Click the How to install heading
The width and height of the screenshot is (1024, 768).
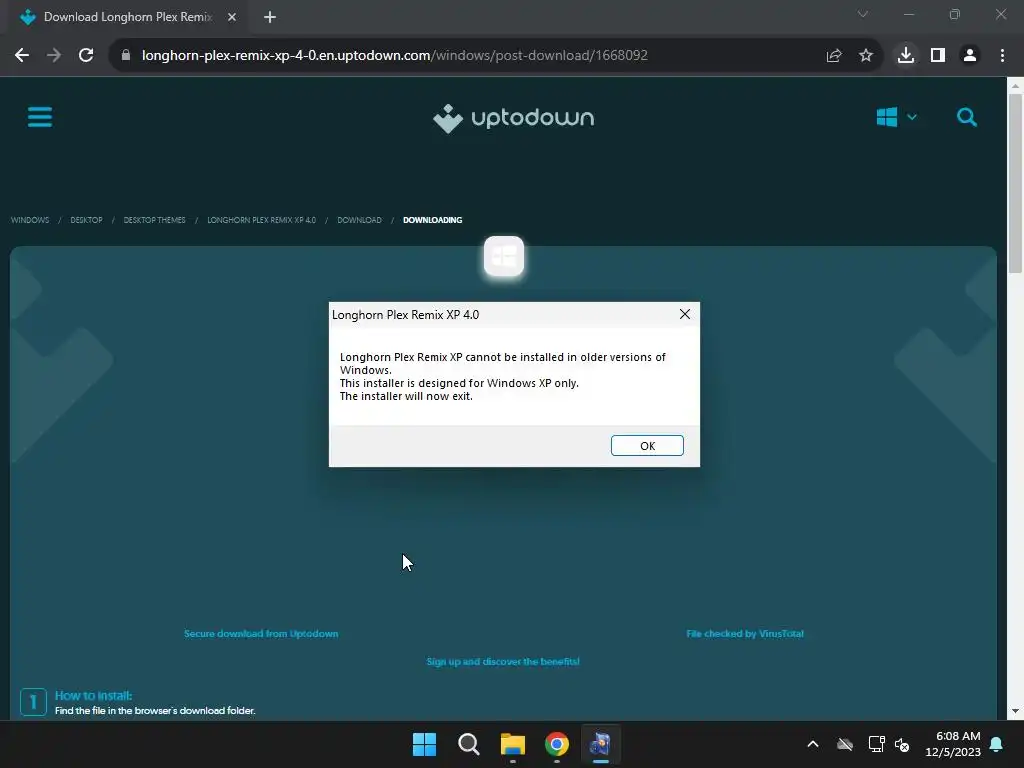93,696
